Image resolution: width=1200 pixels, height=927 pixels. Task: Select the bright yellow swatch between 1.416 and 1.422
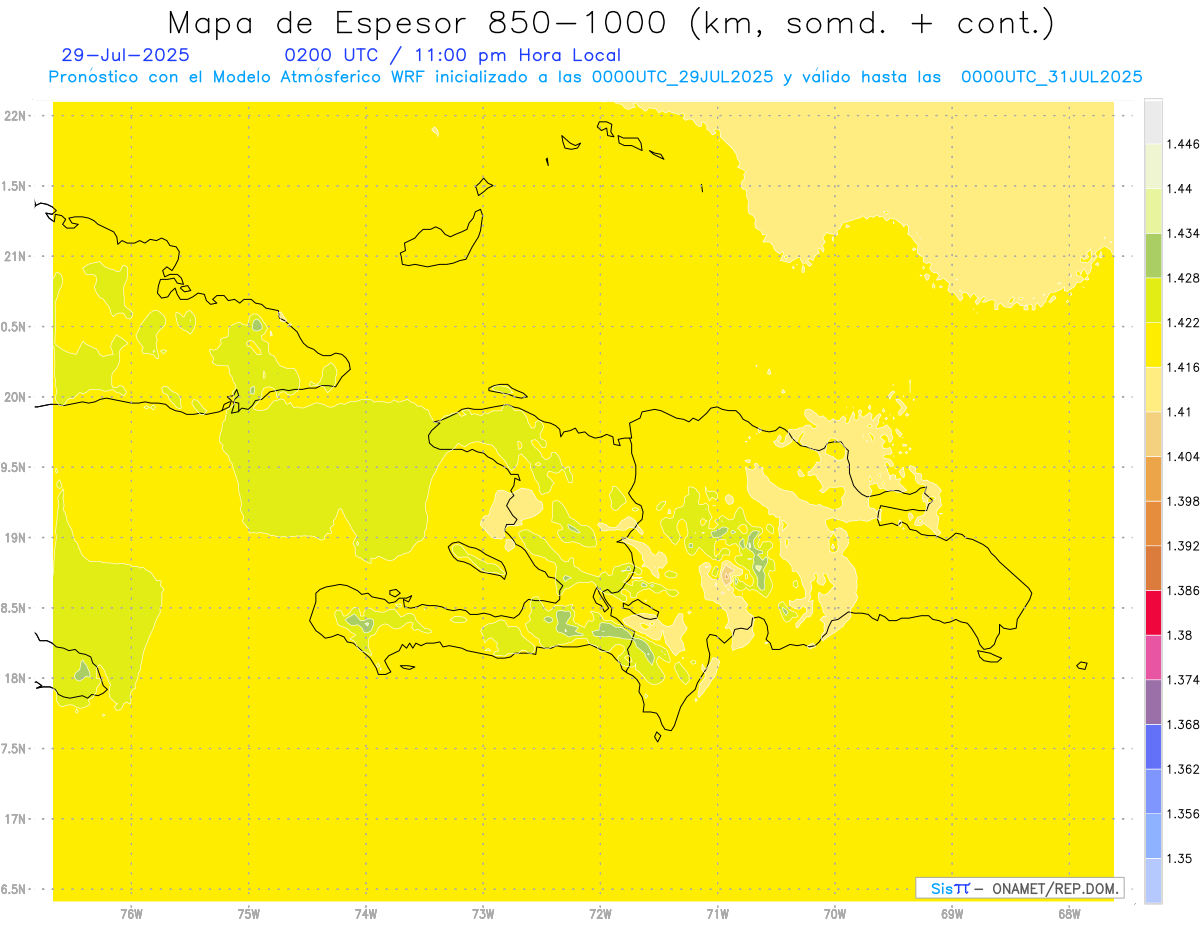point(1153,344)
